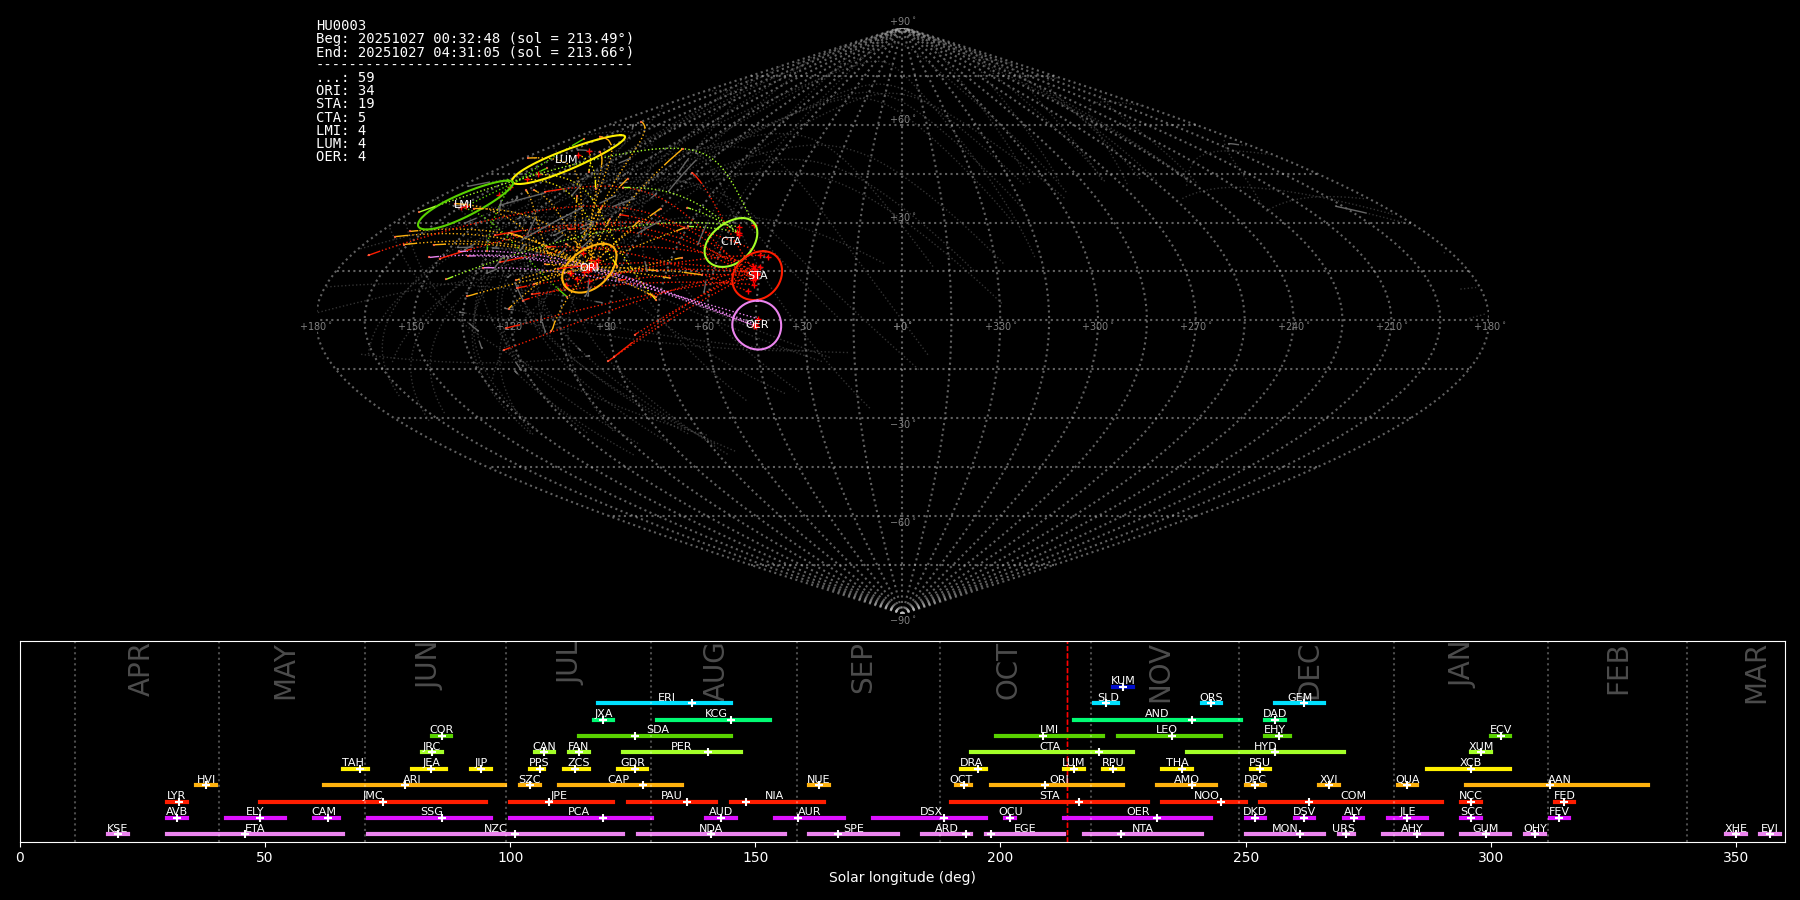The height and width of the screenshot is (900, 1800).
Task: Select the '...: 59' count in legend
Action: (345, 78)
